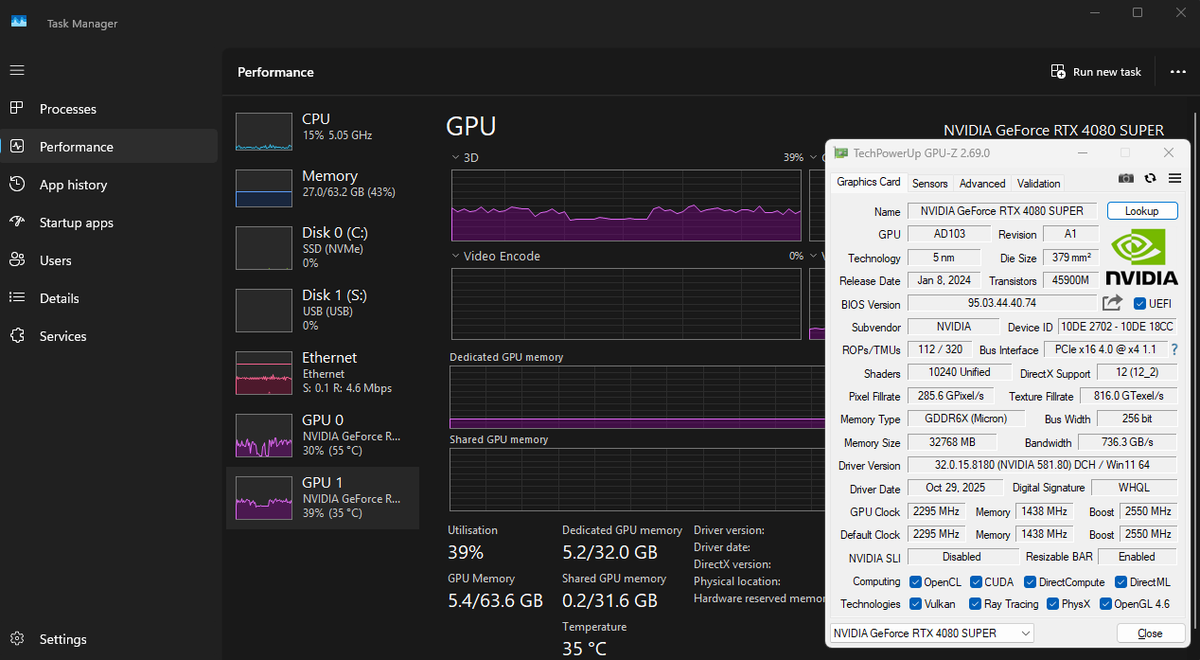Open the three-dots more options menu
Screen dimensions: 1200x660
[1177, 72]
